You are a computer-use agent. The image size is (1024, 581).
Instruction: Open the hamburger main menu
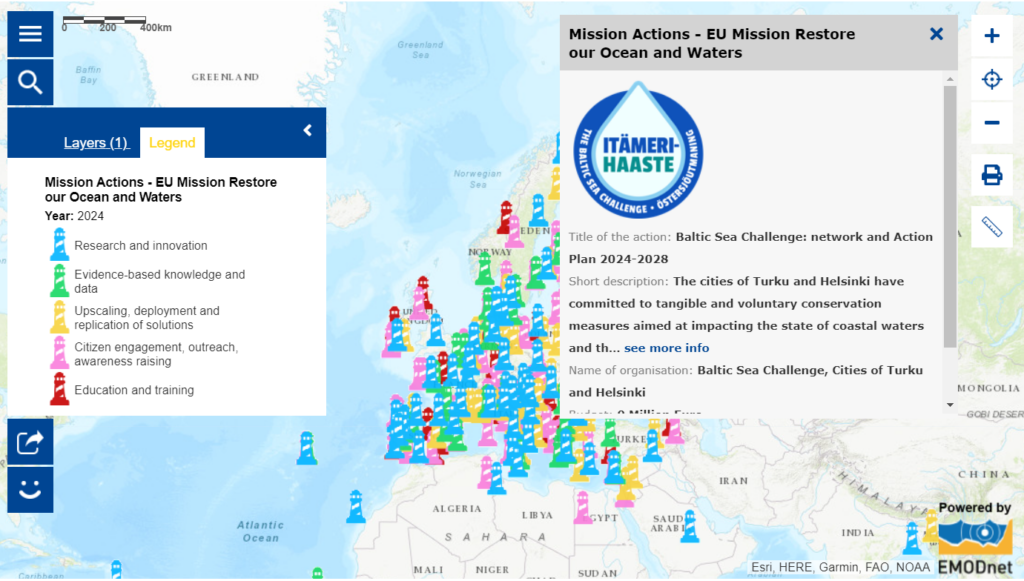click(x=30, y=34)
